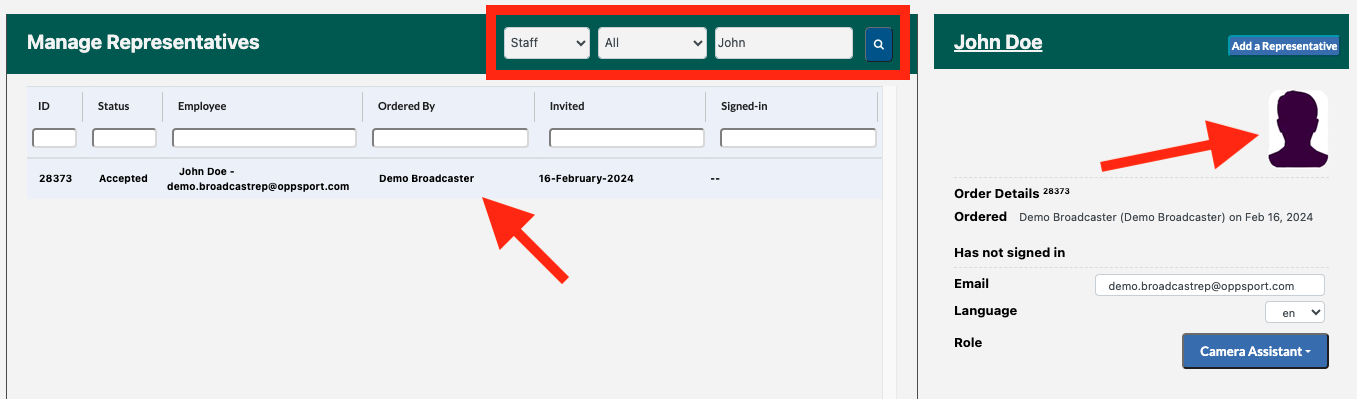The width and height of the screenshot is (1357, 399).
Task: Click the Ordered By column filter box
Action: tap(450, 138)
